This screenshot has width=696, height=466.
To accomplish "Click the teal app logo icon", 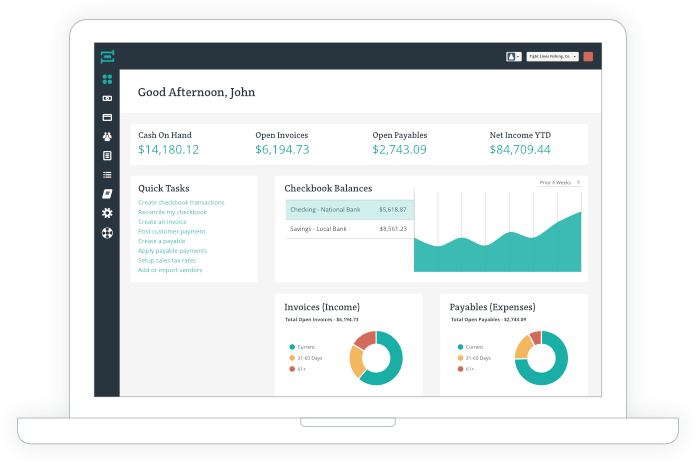I will coord(107,56).
